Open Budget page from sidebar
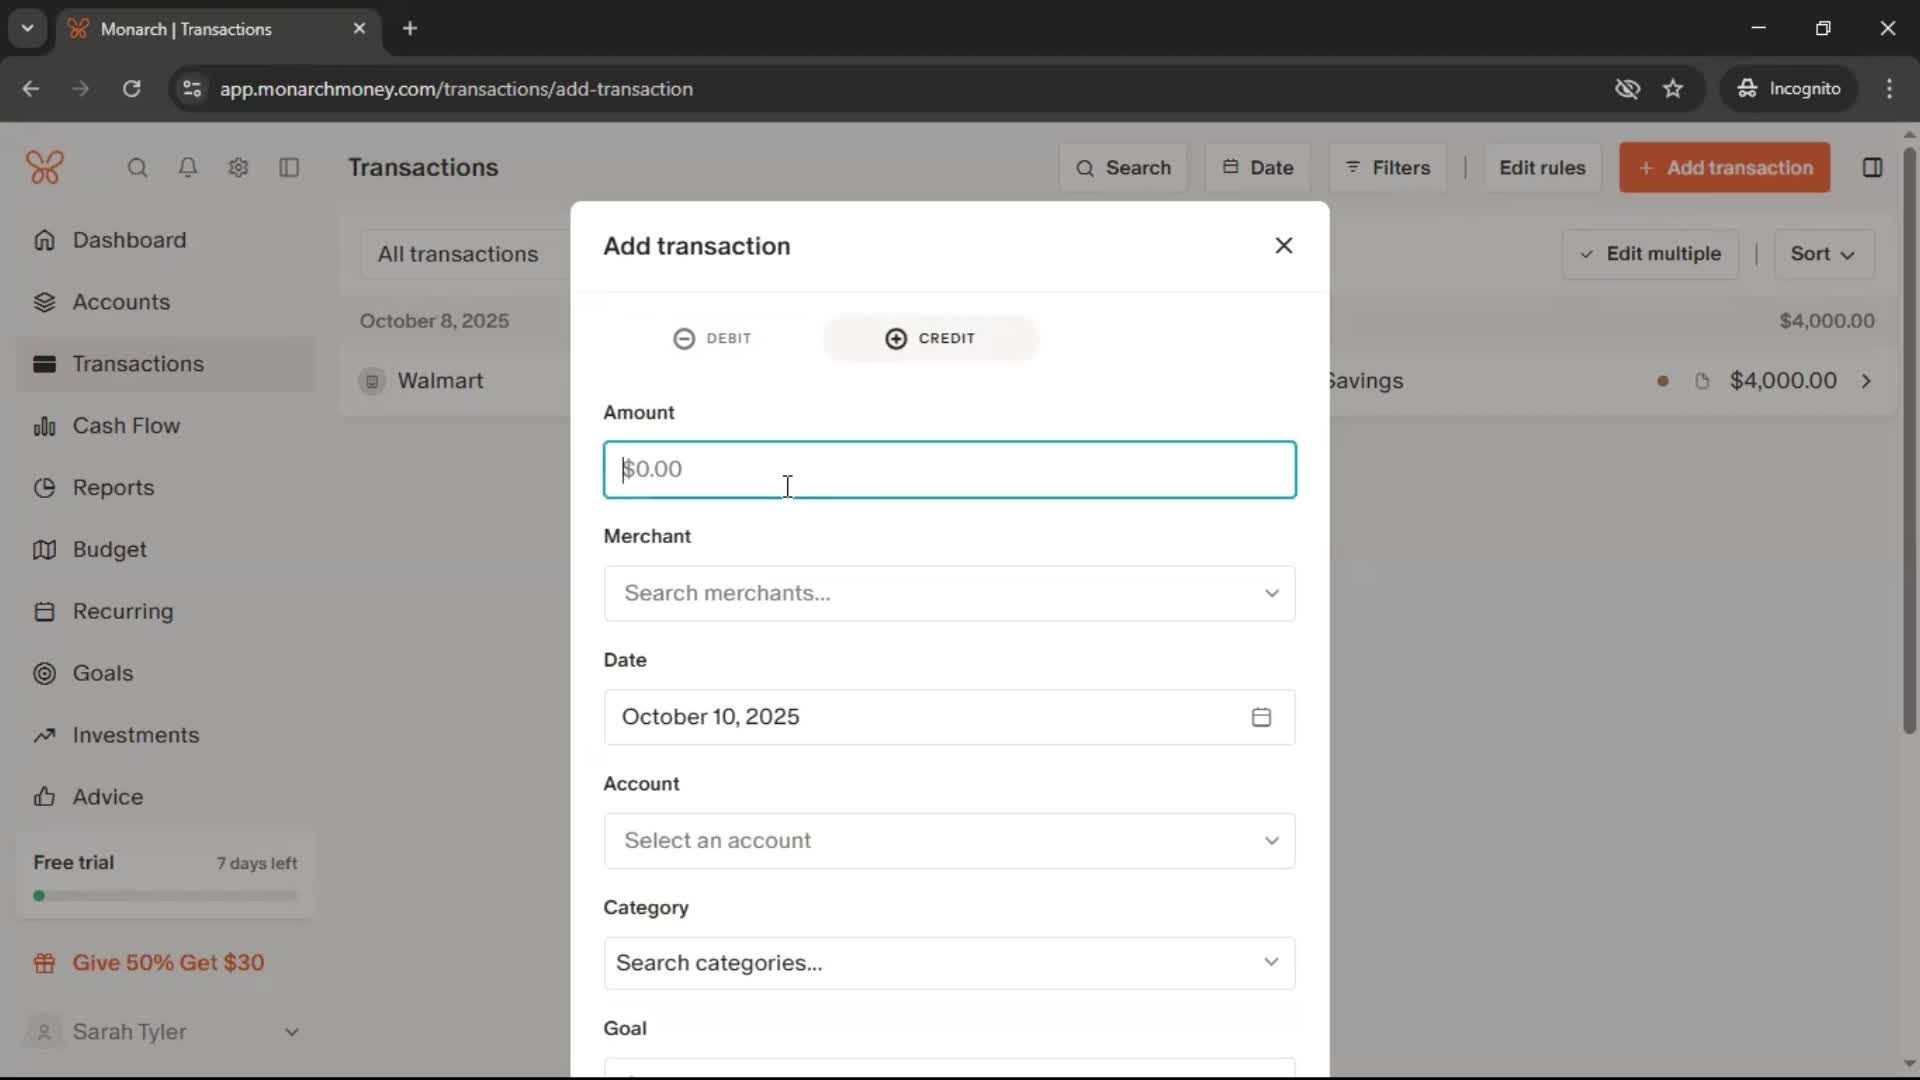 click(109, 550)
